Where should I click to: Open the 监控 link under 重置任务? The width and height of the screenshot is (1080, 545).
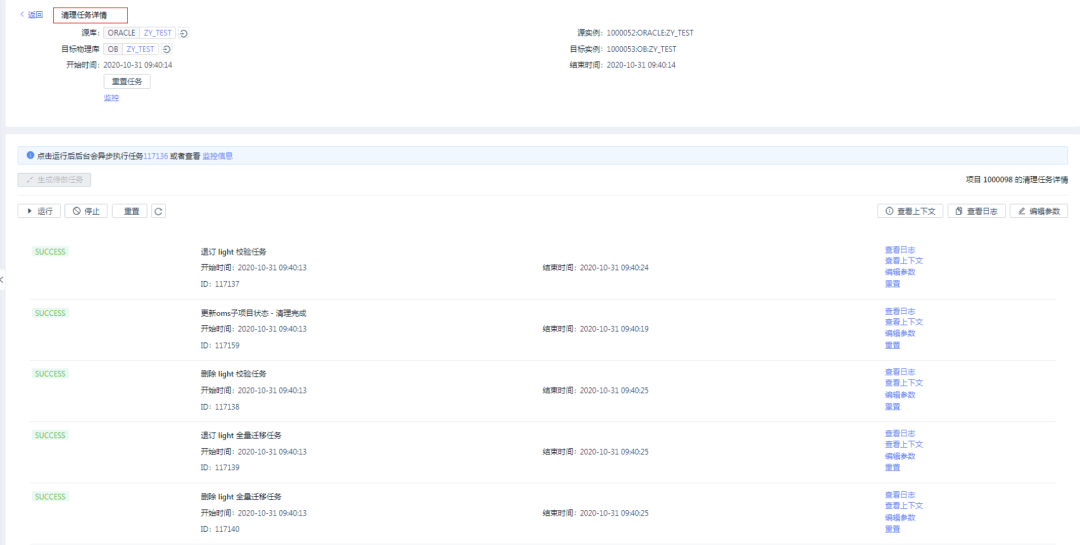coord(111,98)
